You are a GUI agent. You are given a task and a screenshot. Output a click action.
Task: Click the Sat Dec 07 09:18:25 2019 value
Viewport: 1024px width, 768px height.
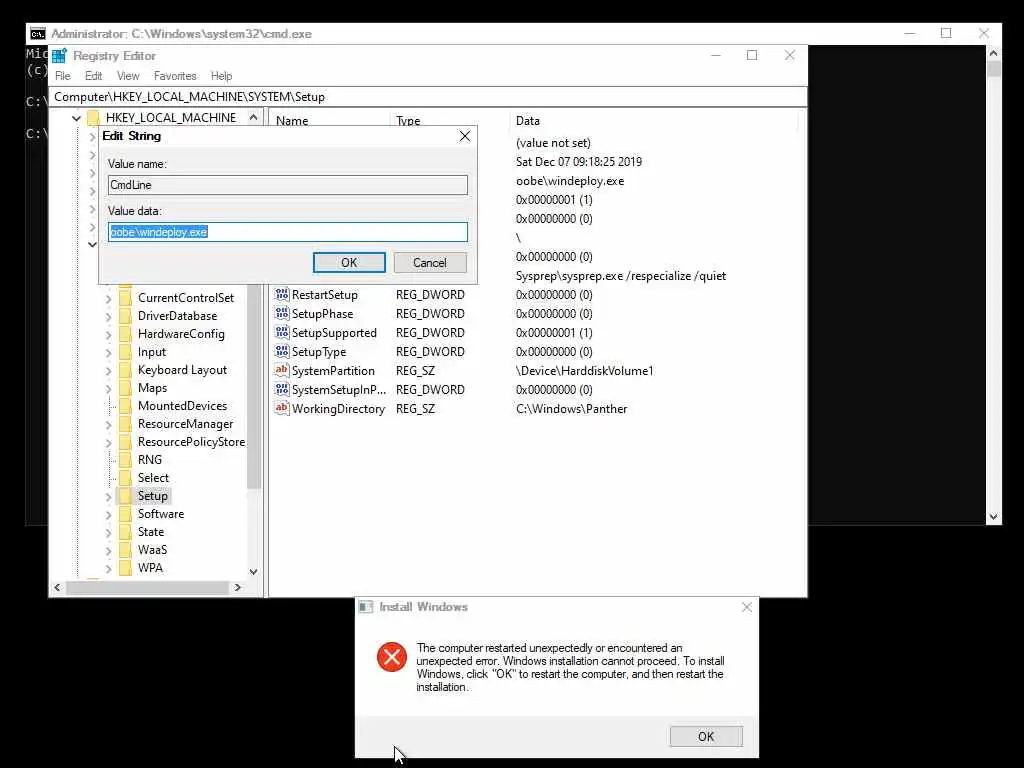[x=579, y=162]
